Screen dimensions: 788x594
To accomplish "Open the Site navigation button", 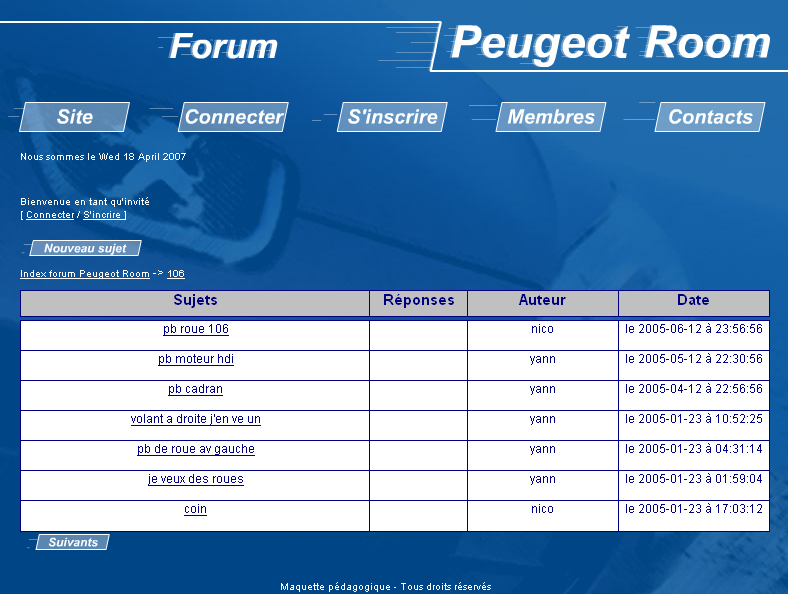I will click(x=74, y=117).
